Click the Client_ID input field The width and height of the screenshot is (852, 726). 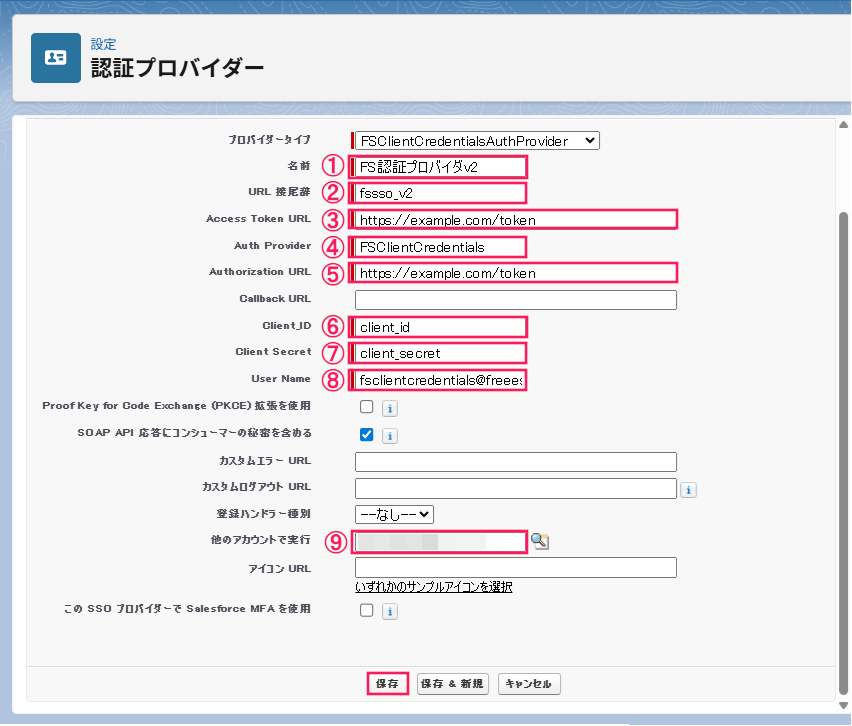(x=440, y=327)
